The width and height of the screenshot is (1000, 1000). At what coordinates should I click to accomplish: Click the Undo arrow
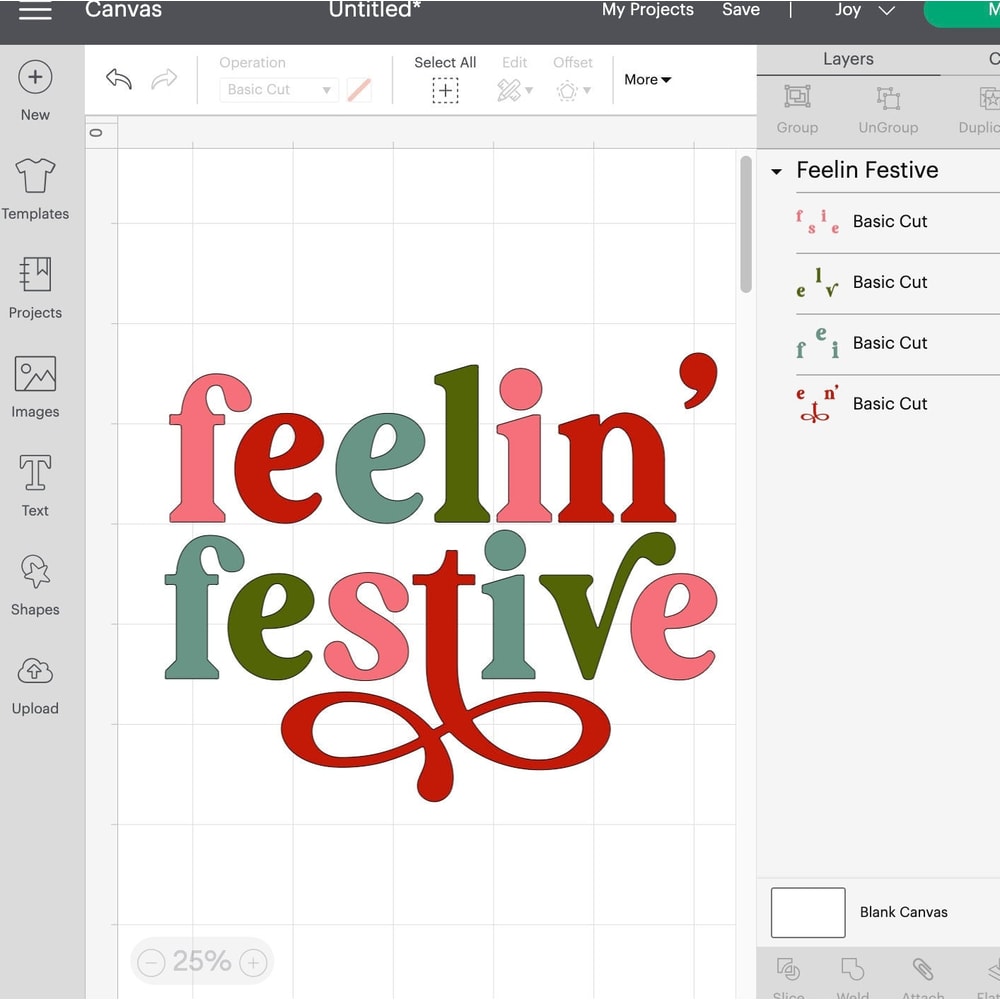click(x=118, y=79)
